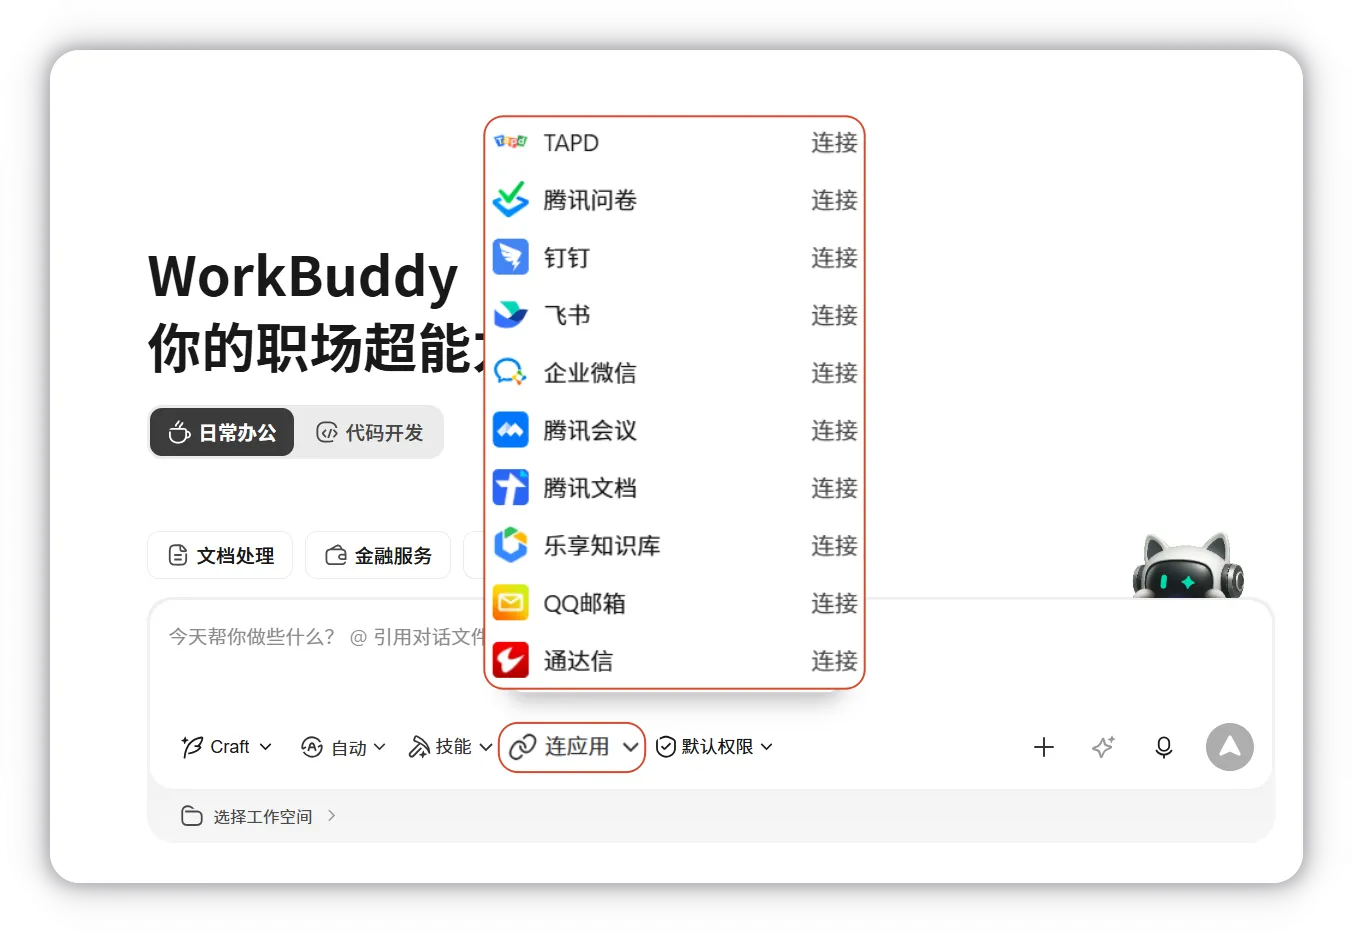Viewport: 1353px width, 933px height.
Task: Expand the 选择工作空间 chevron arrow
Action: pos(331,816)
